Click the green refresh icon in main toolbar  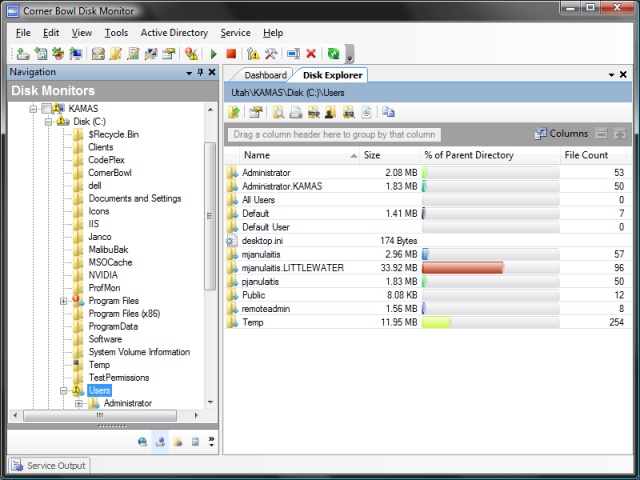(x=333, y=53)
